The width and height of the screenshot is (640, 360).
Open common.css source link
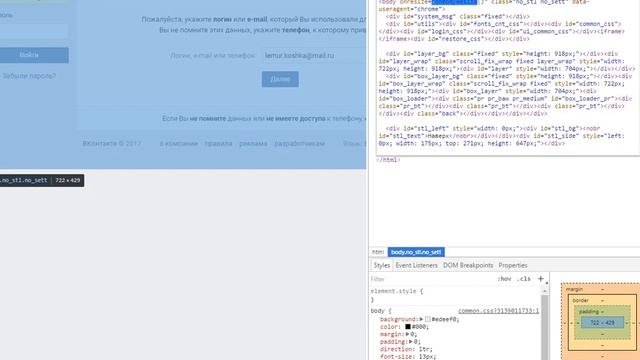498,311
